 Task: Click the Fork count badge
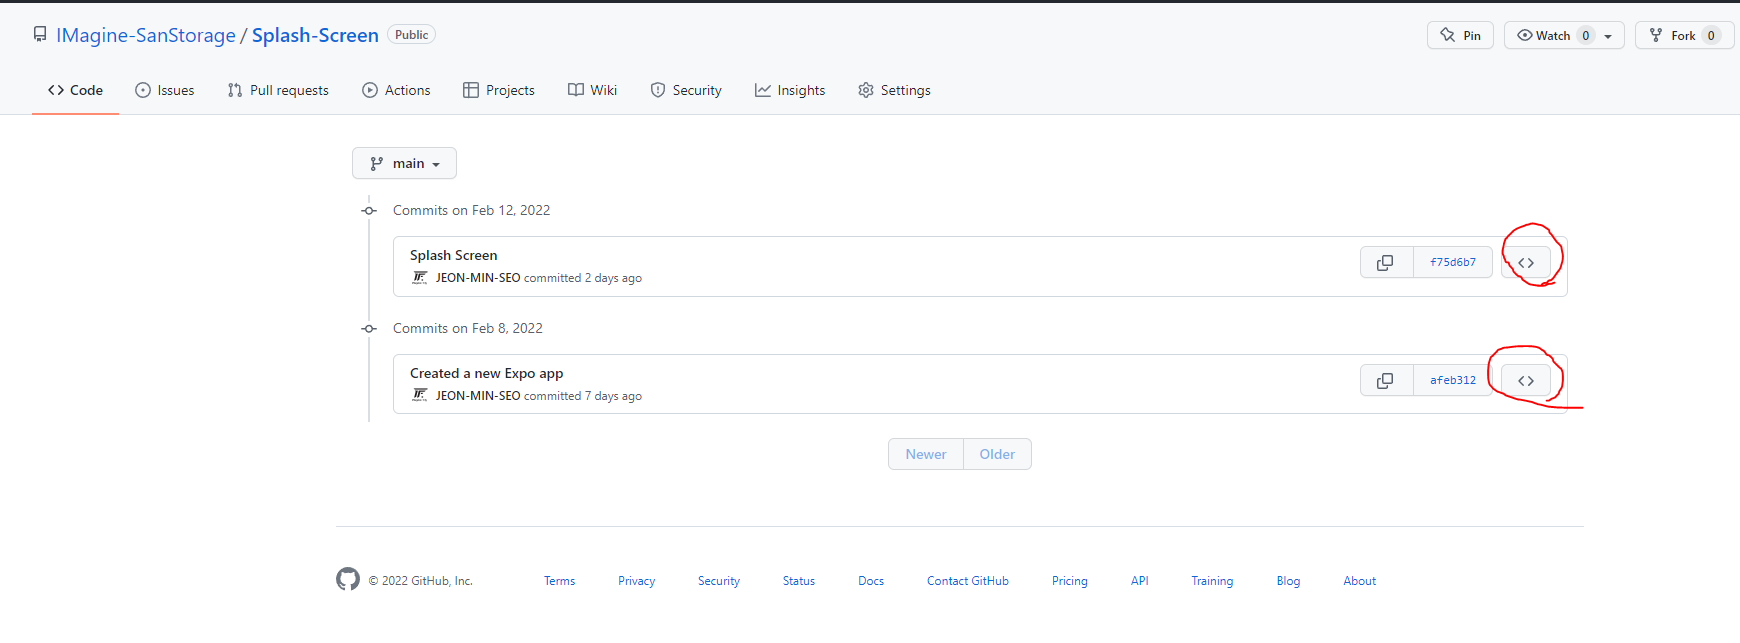(1711, 35)
